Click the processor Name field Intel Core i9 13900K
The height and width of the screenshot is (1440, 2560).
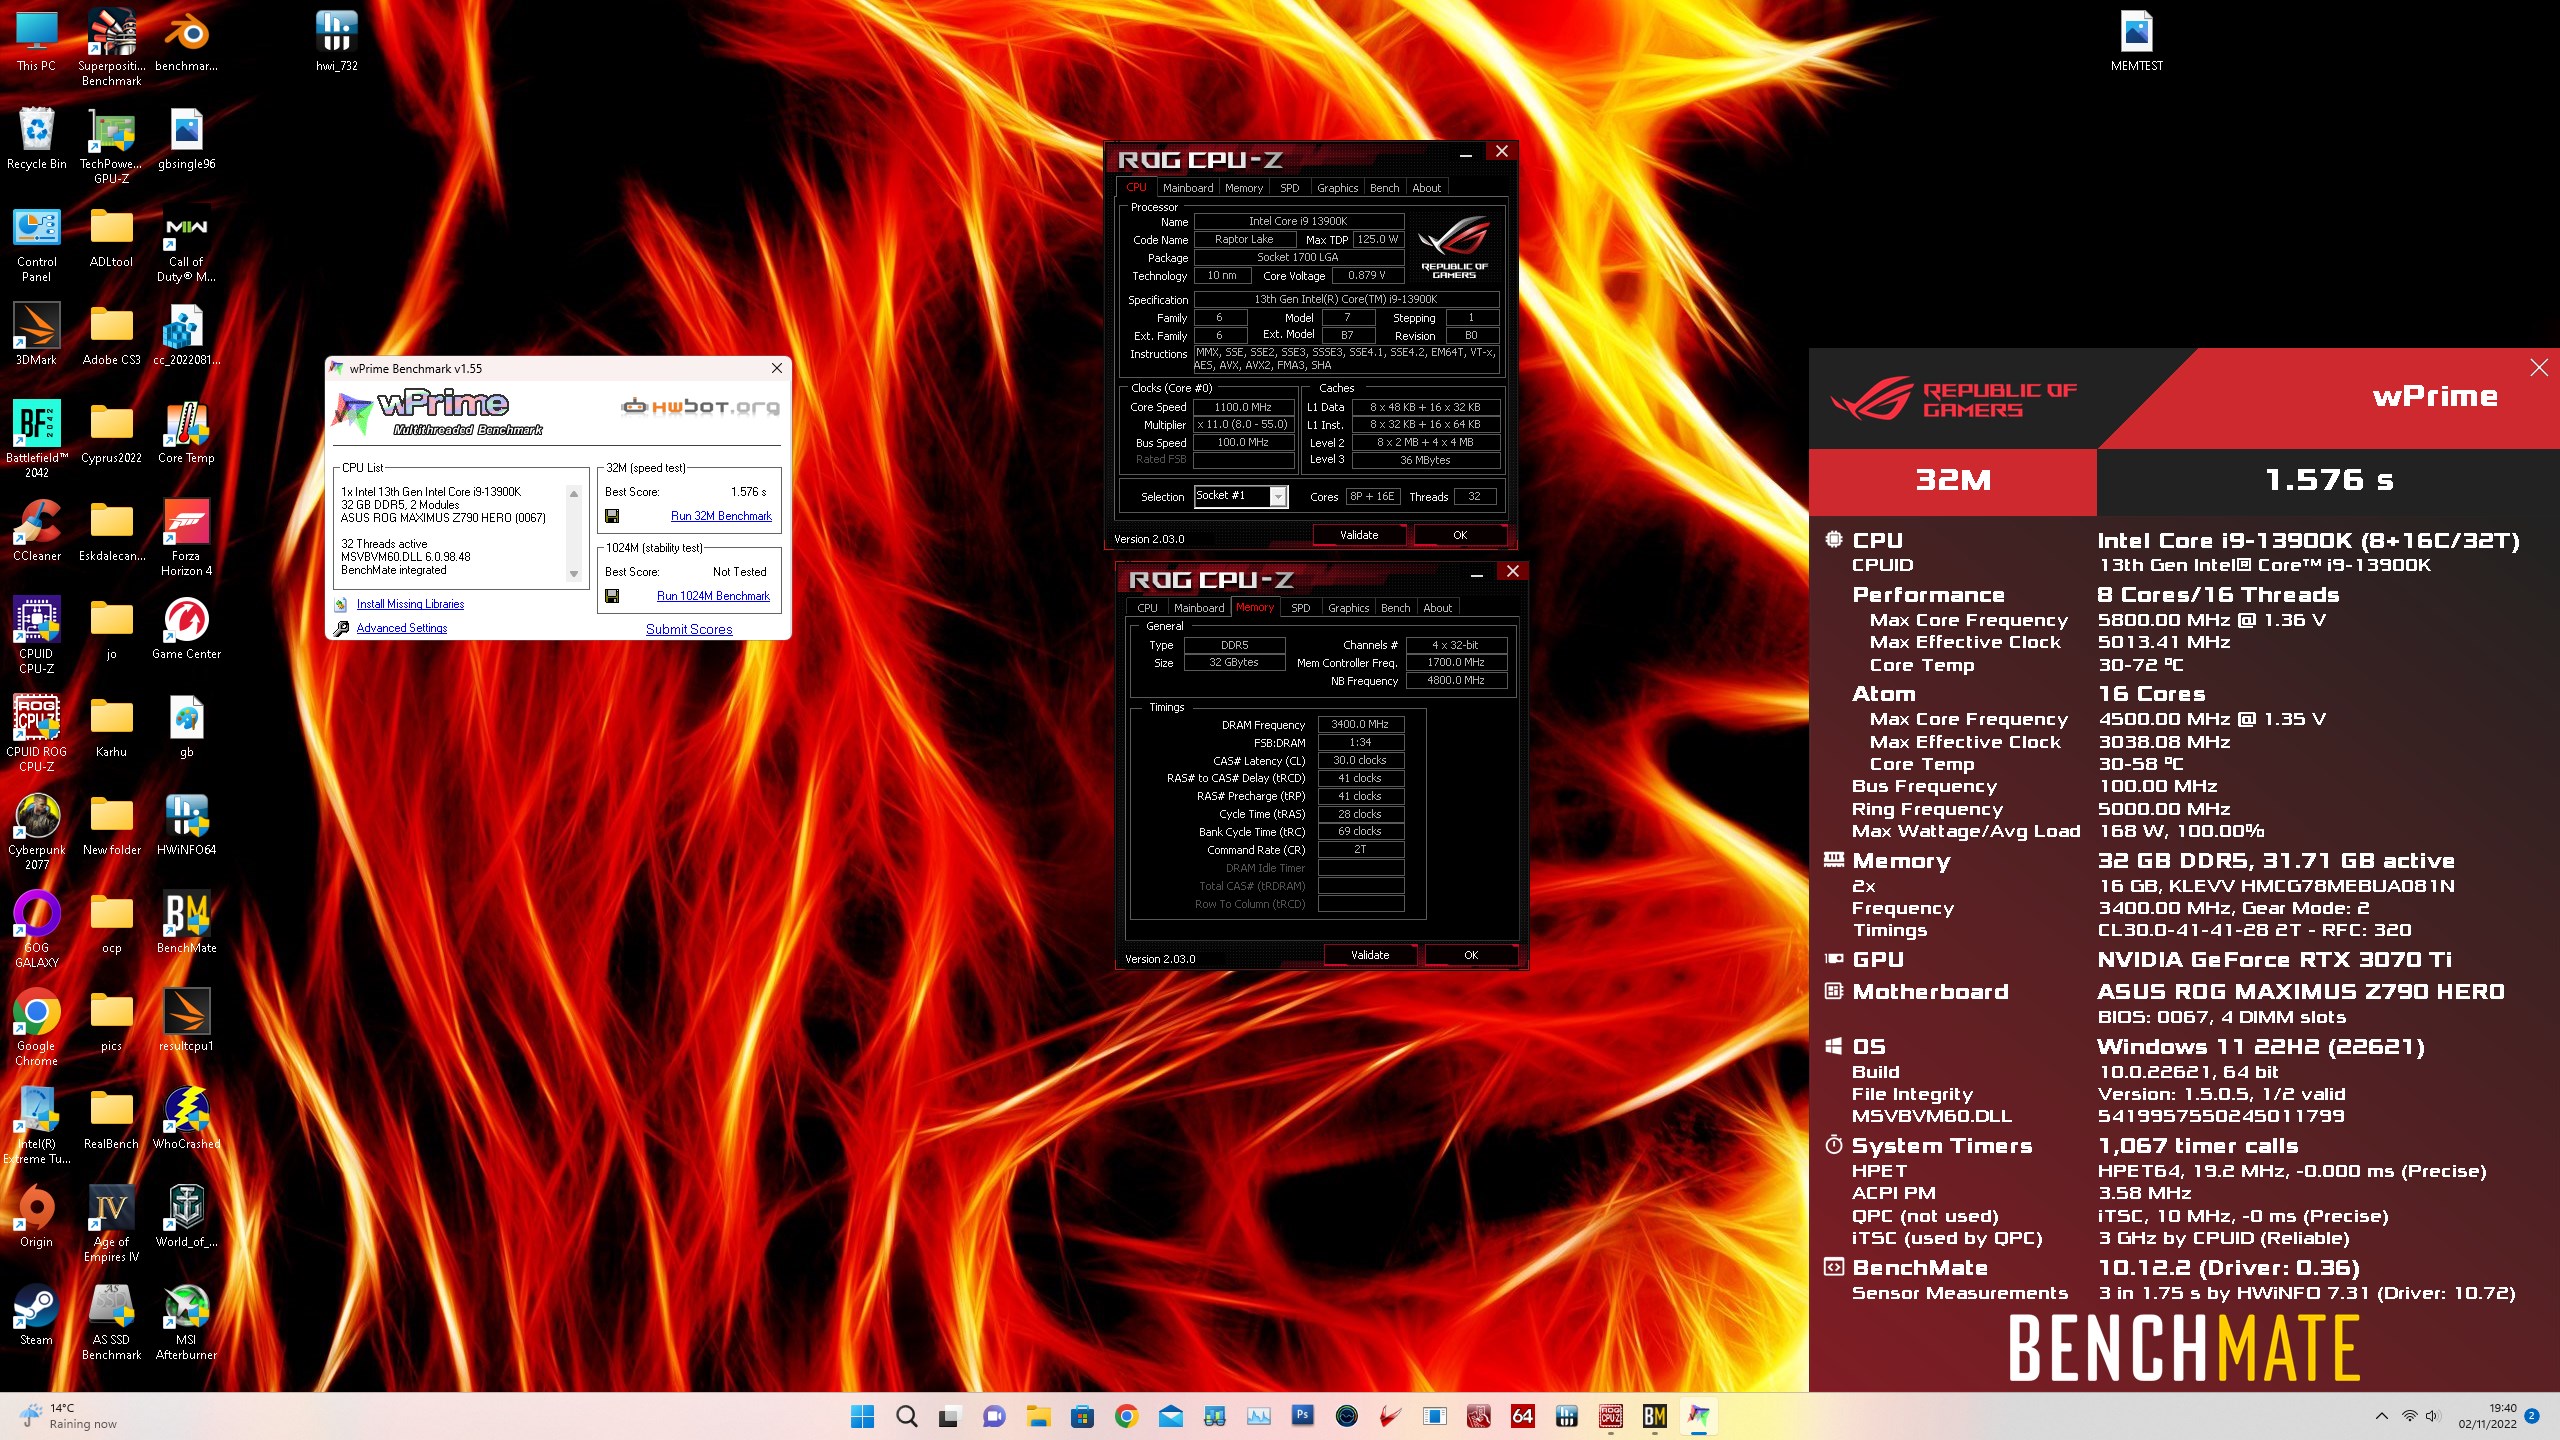coord(1298,221)
